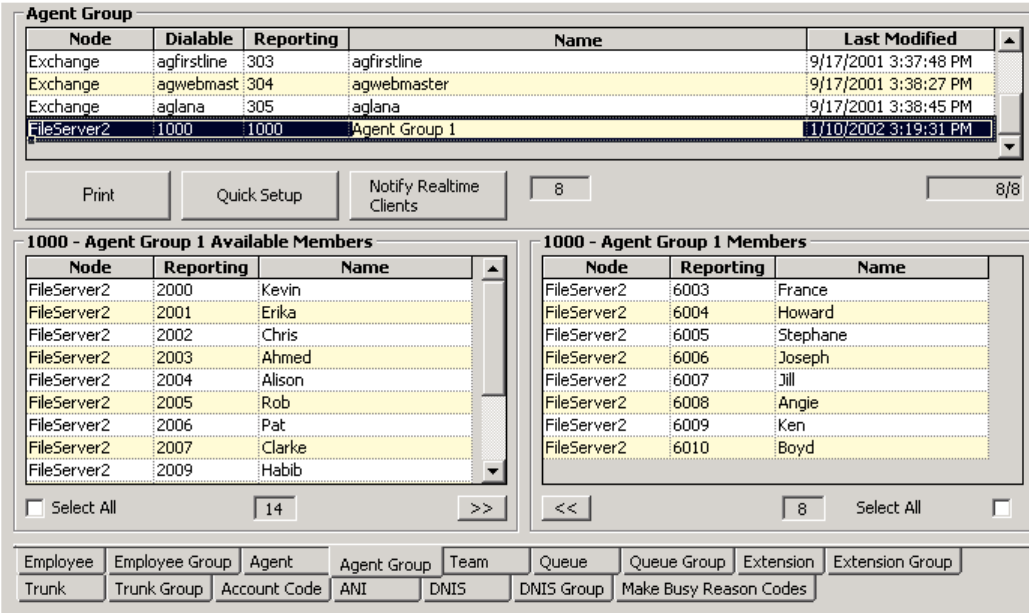Open the ANI tab
Viewport: 1029px width, 613px height.
coord(375,589)
